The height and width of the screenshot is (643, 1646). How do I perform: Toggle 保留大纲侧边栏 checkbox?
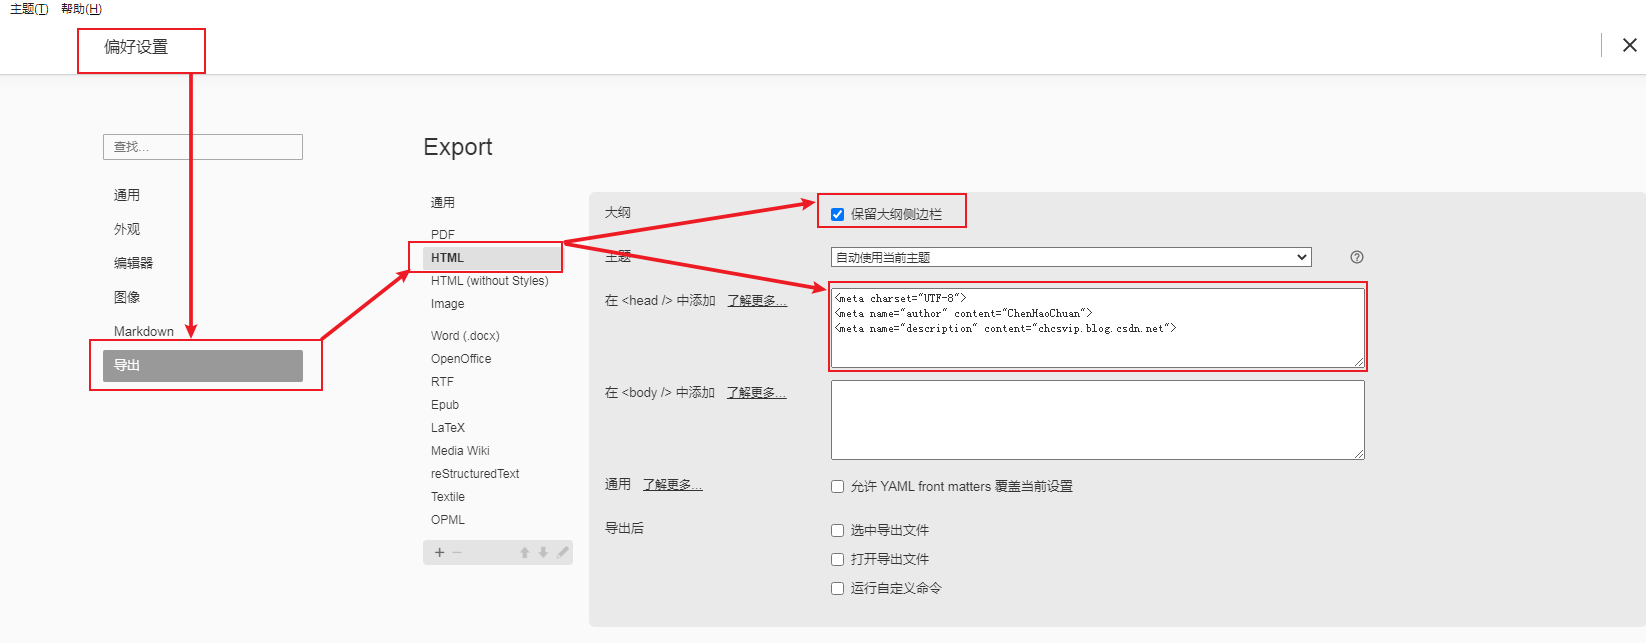click(x=838, y=214)
